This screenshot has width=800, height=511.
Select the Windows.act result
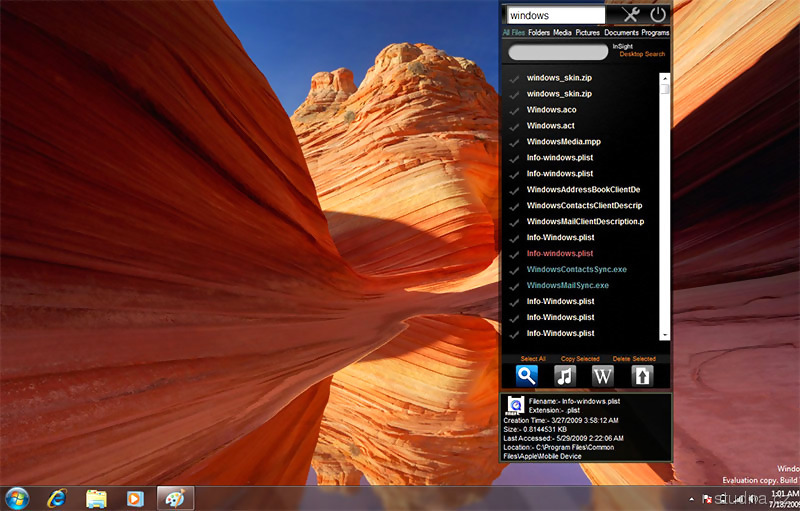tap(551, 125)
